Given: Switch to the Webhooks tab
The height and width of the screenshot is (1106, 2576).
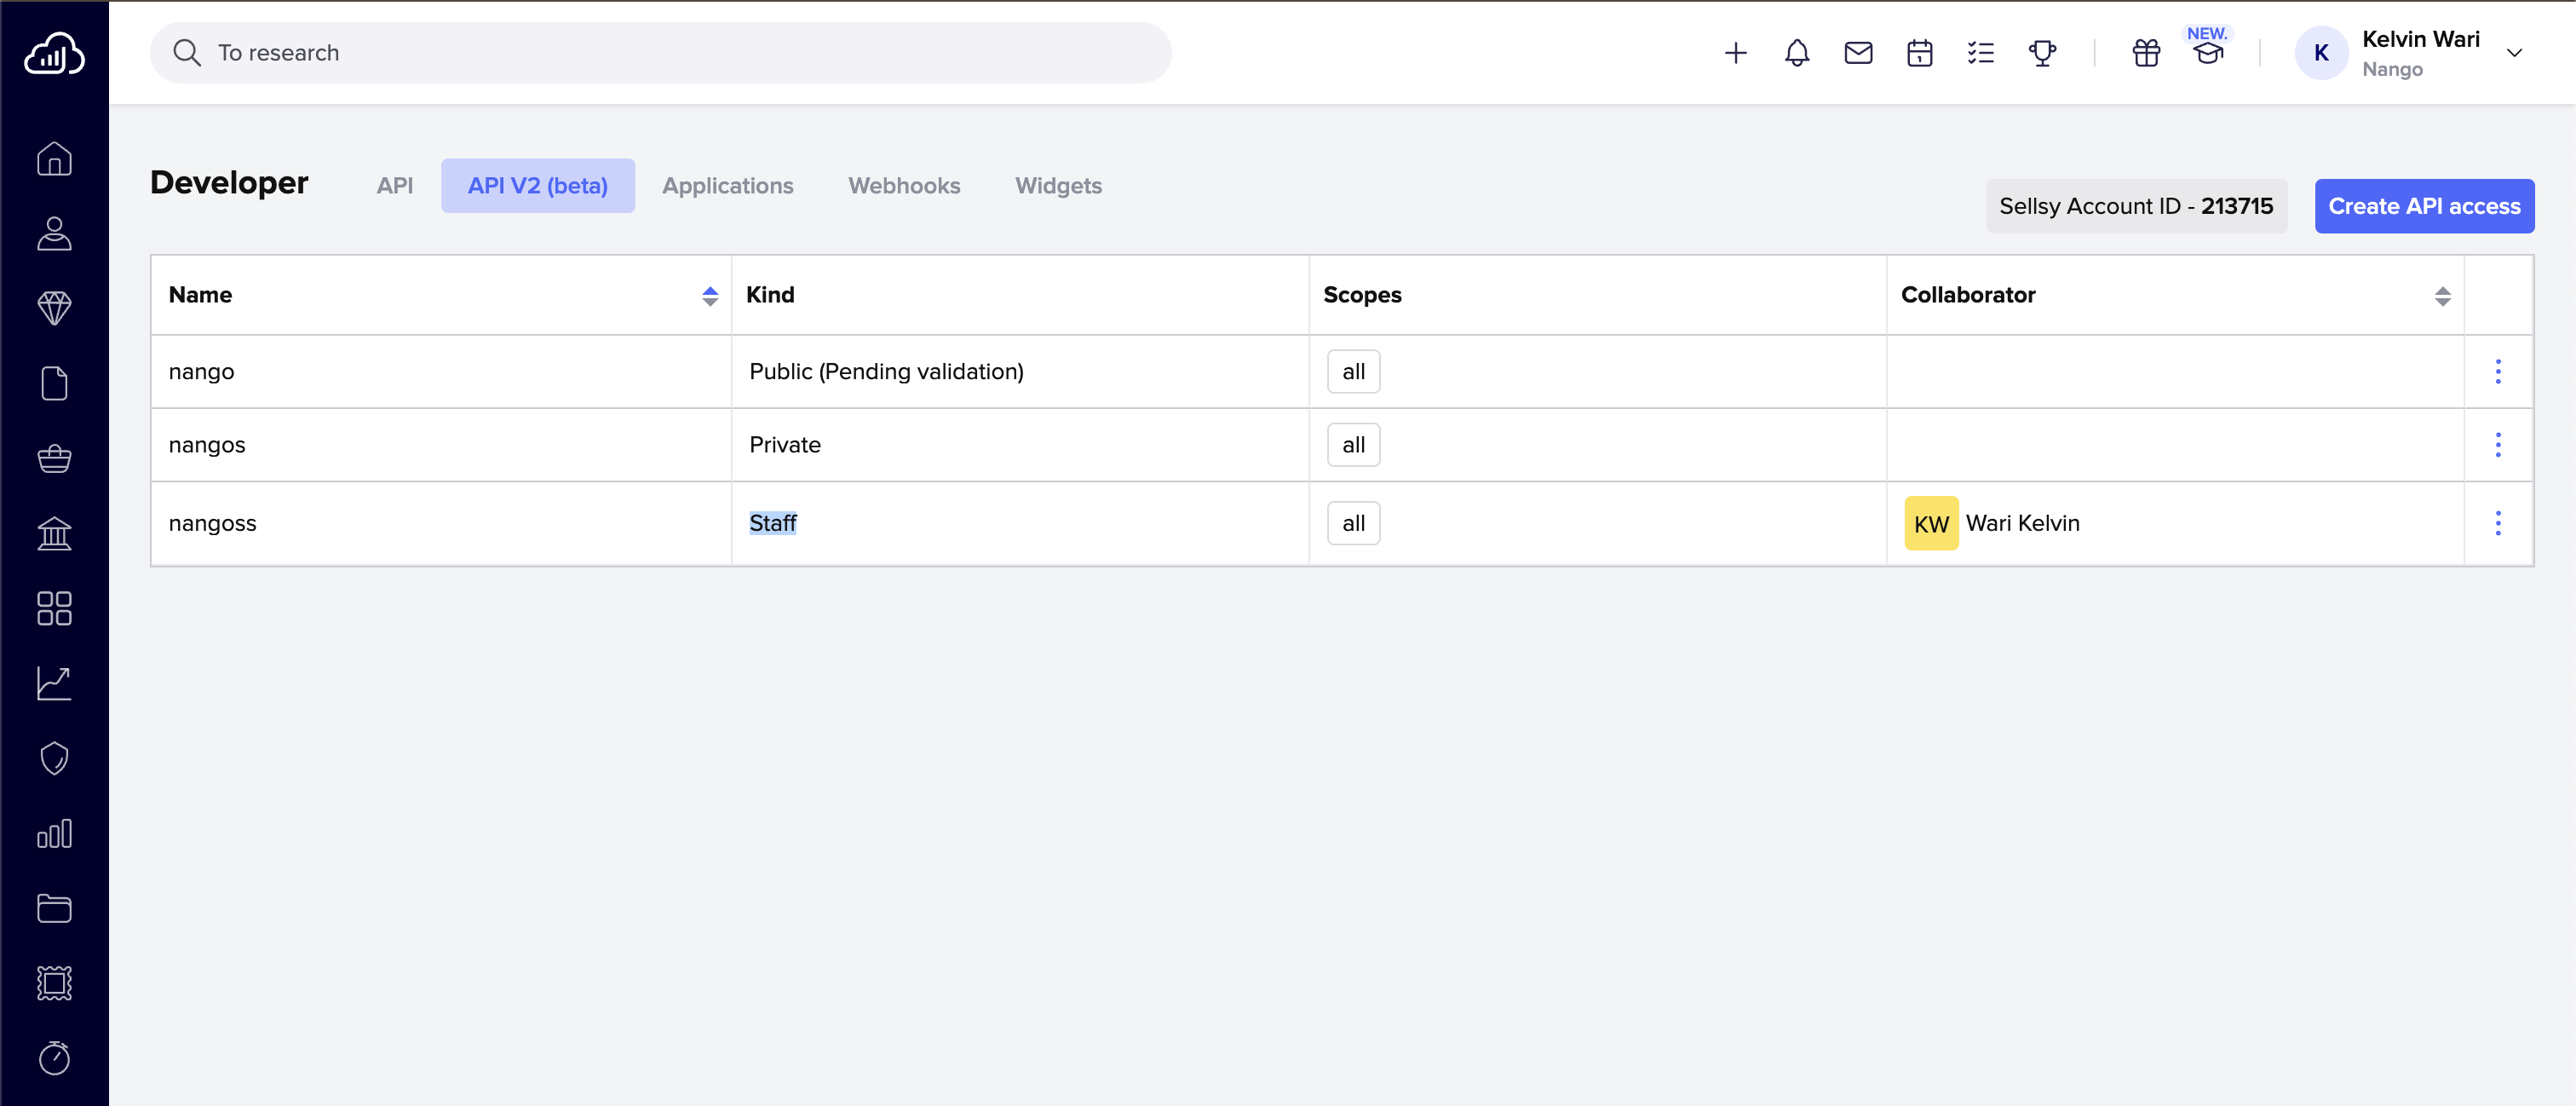Looking at the screenshot, I should click(903, 186).
